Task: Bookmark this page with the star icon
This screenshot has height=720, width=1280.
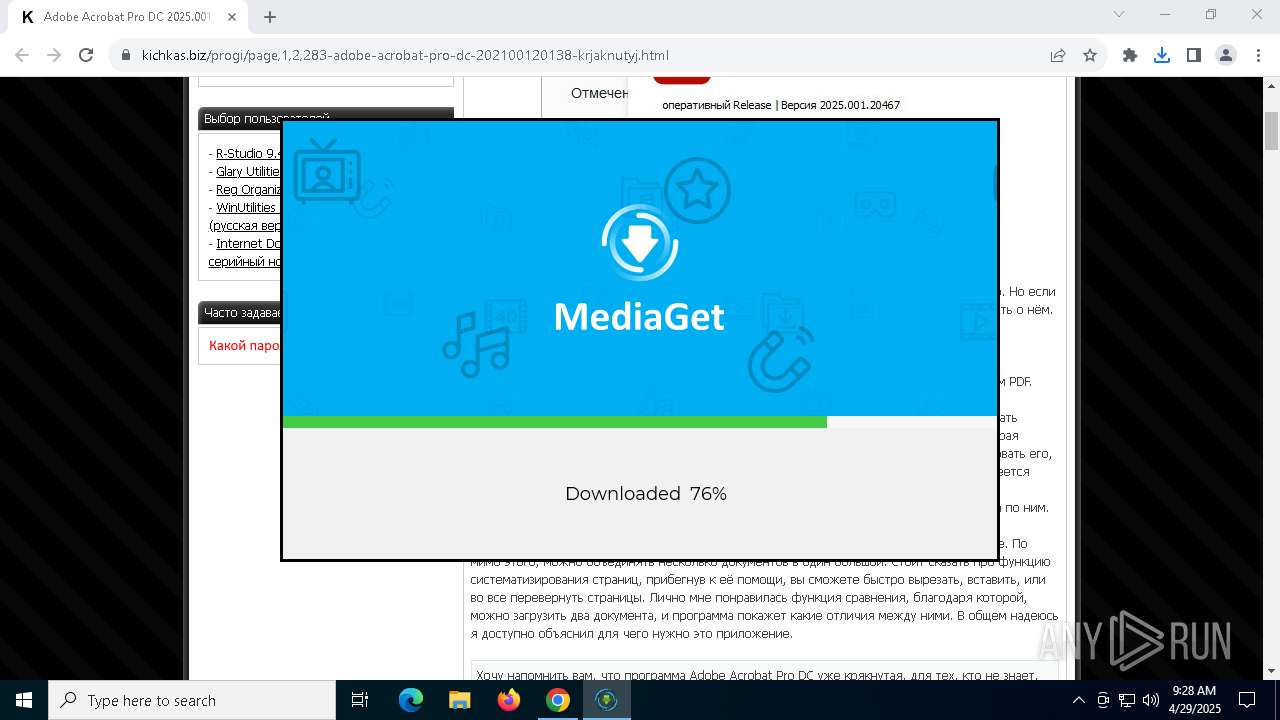Action: [1090, 55]
